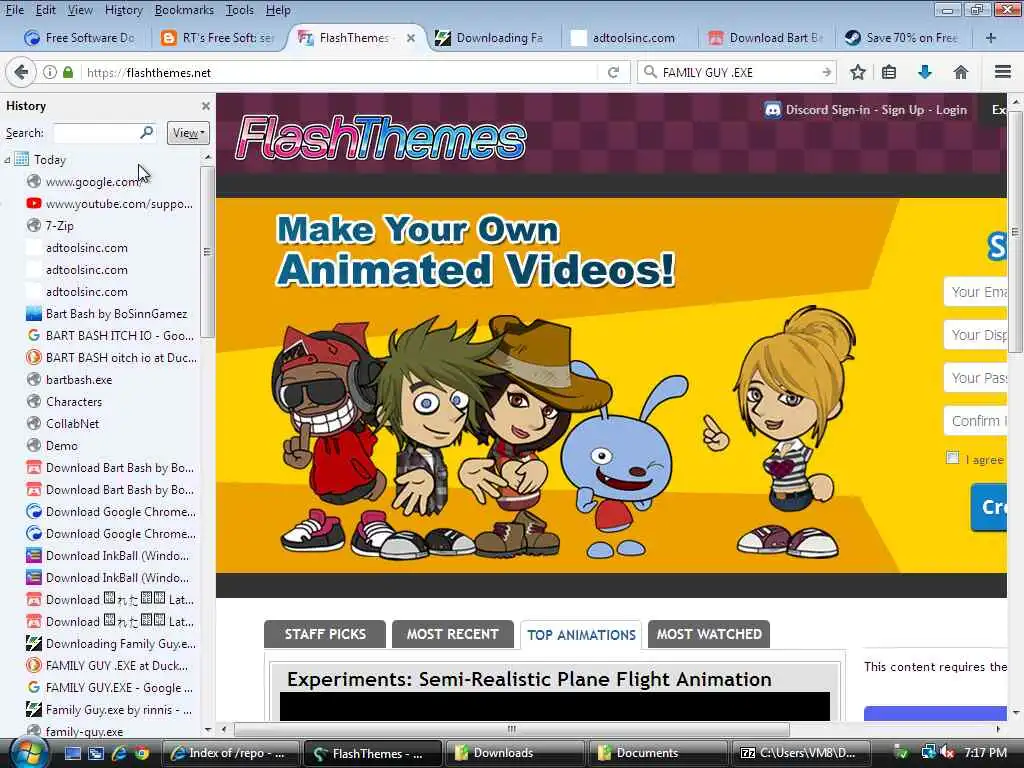Click the Discord Sign-in link
This screenshot has height=768, width=1024.
(x=827, y=110)
